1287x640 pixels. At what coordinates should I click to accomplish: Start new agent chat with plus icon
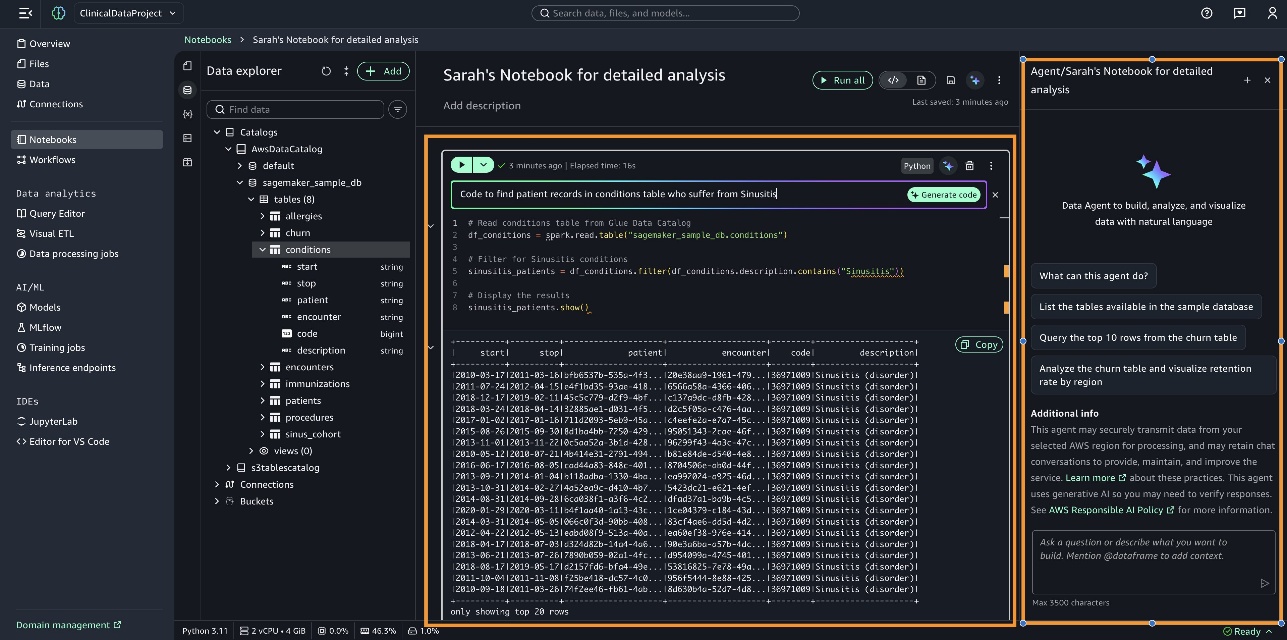[x=1247, y=80]
